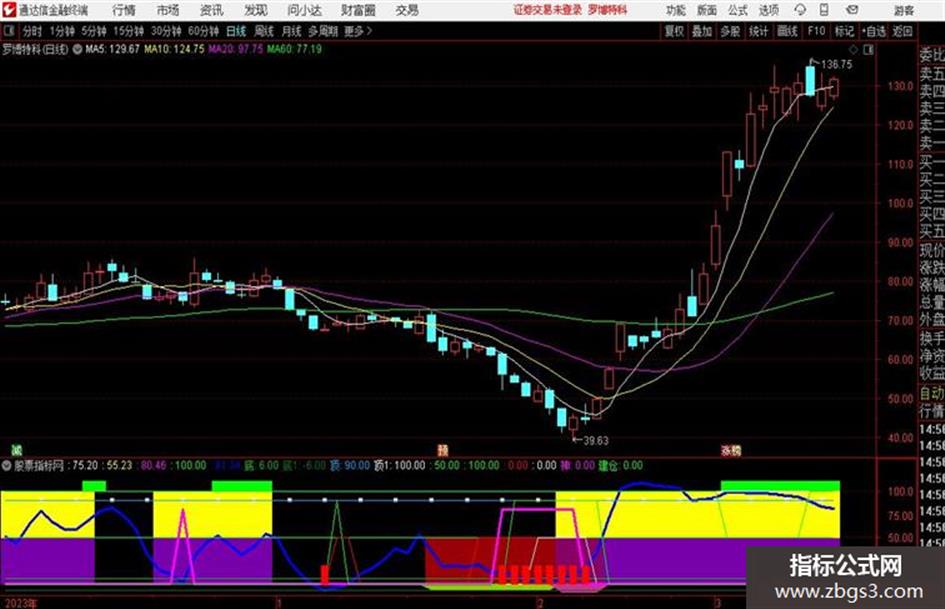Open the 市场 menu
This screenshot has height=609, width=945.
click(x=168, y=10)
